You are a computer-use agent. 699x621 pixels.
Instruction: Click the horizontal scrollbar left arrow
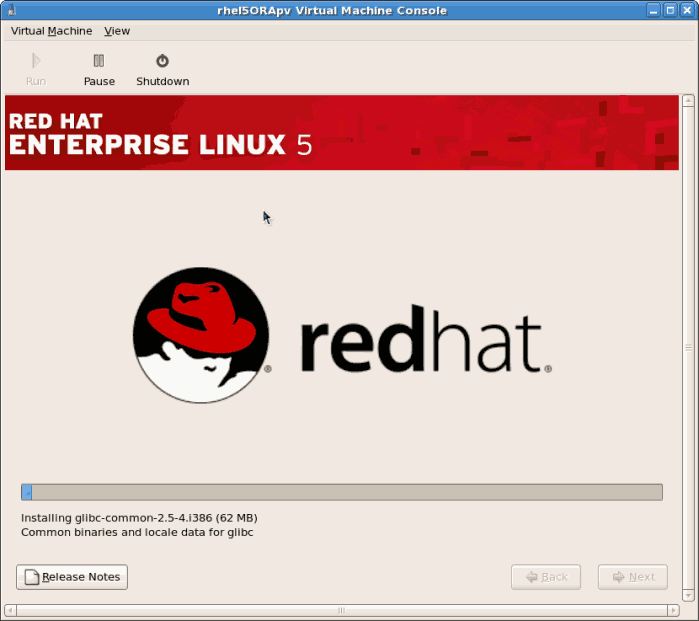click(x=10, y=610)
